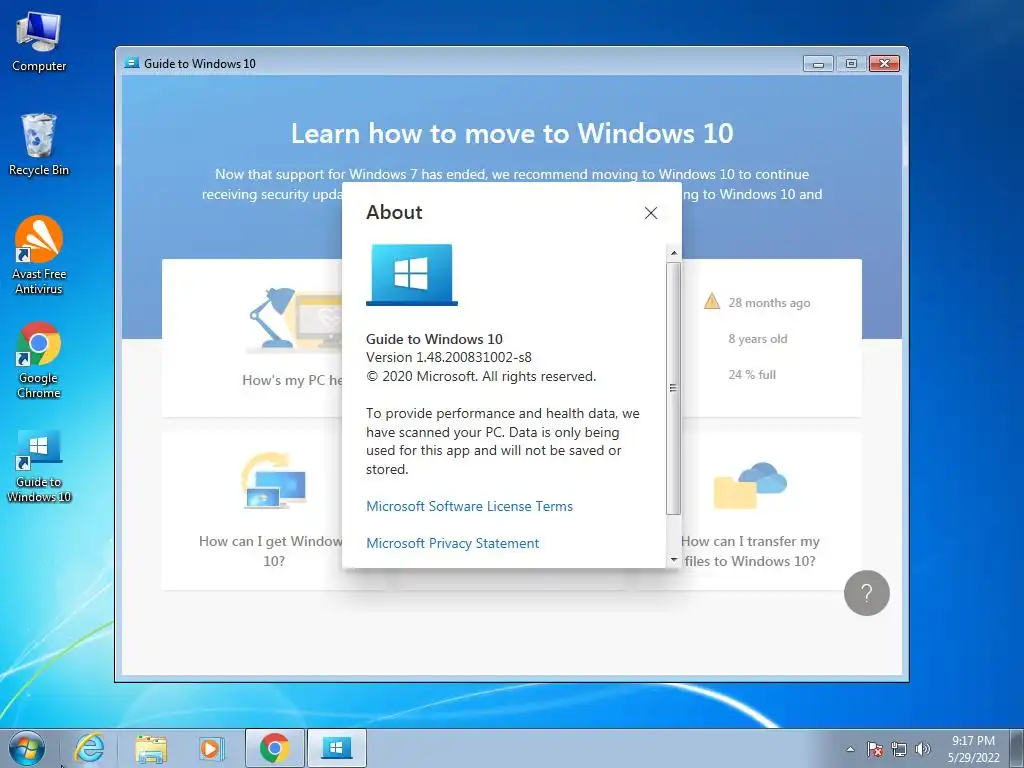The height and width of the screenshot is (768, 1024).
Task: Open the How can I get Windows 10 card
Action: click(252, 511)
